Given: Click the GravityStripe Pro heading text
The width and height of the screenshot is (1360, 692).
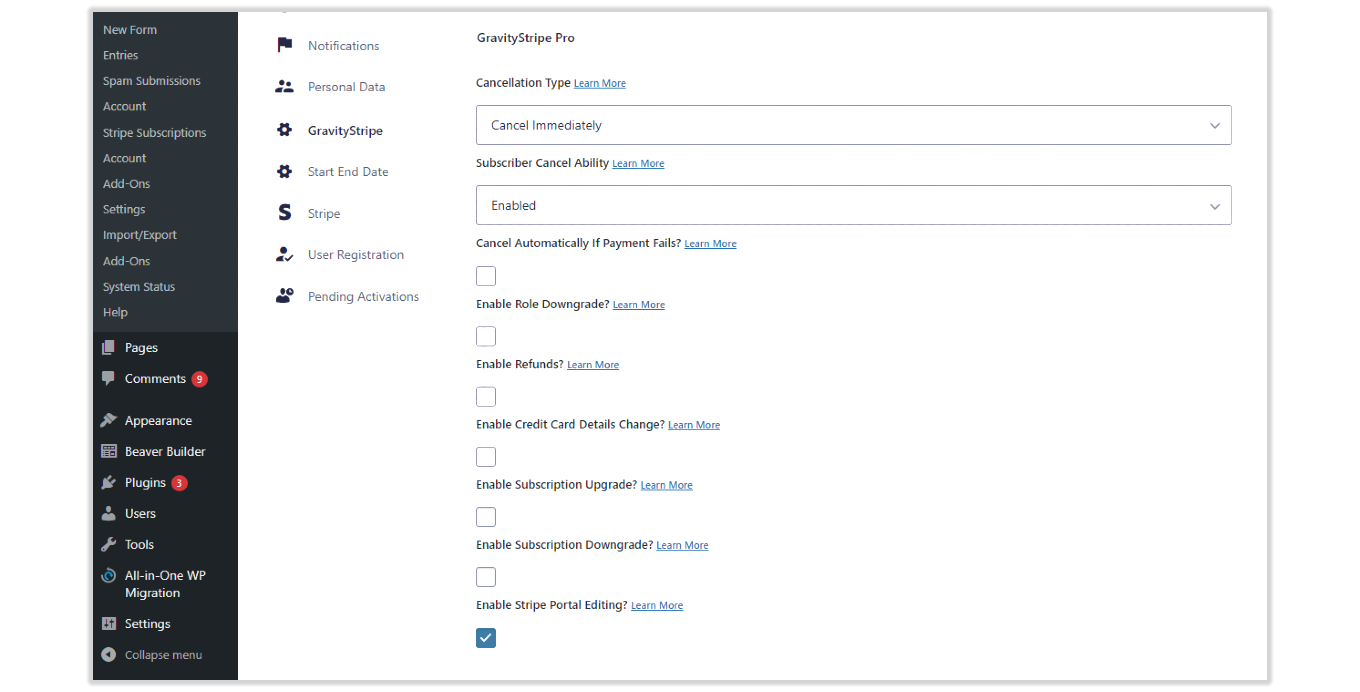Looking at the screenshot, I should (525, 38).
